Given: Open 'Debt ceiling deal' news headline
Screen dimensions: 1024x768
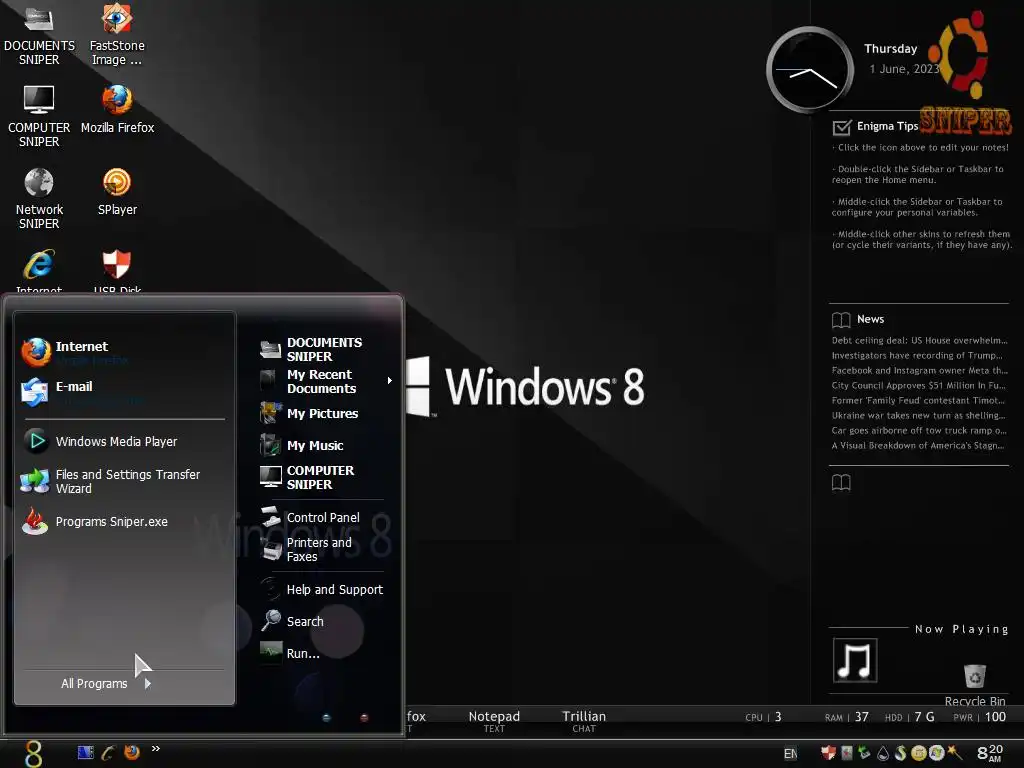Looking at the screenshot, I should click(x=919, y=340).
